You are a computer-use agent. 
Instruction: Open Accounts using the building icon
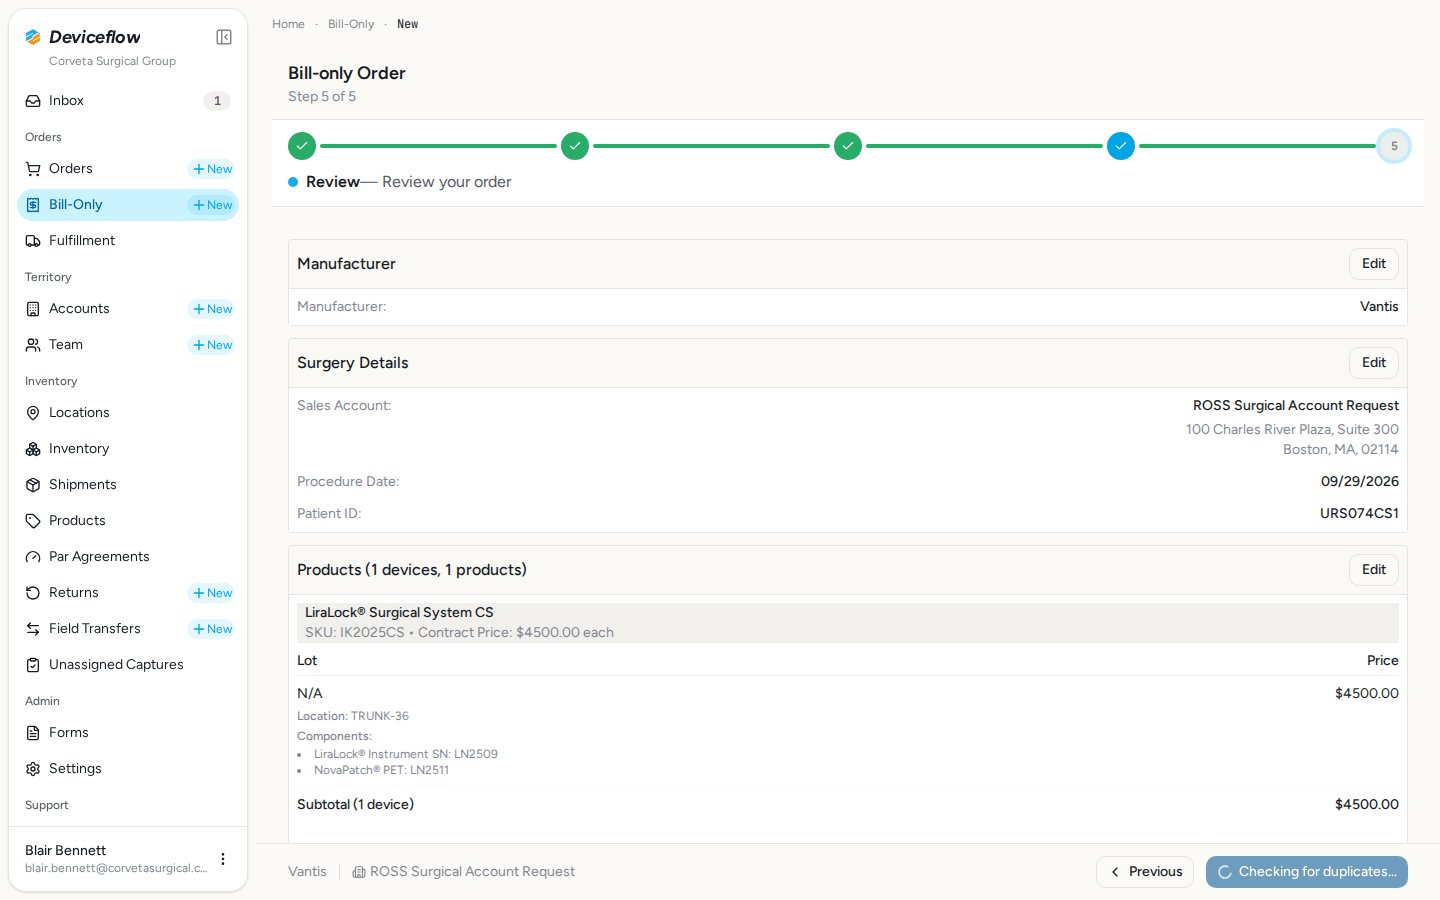[x=33, y=309]
